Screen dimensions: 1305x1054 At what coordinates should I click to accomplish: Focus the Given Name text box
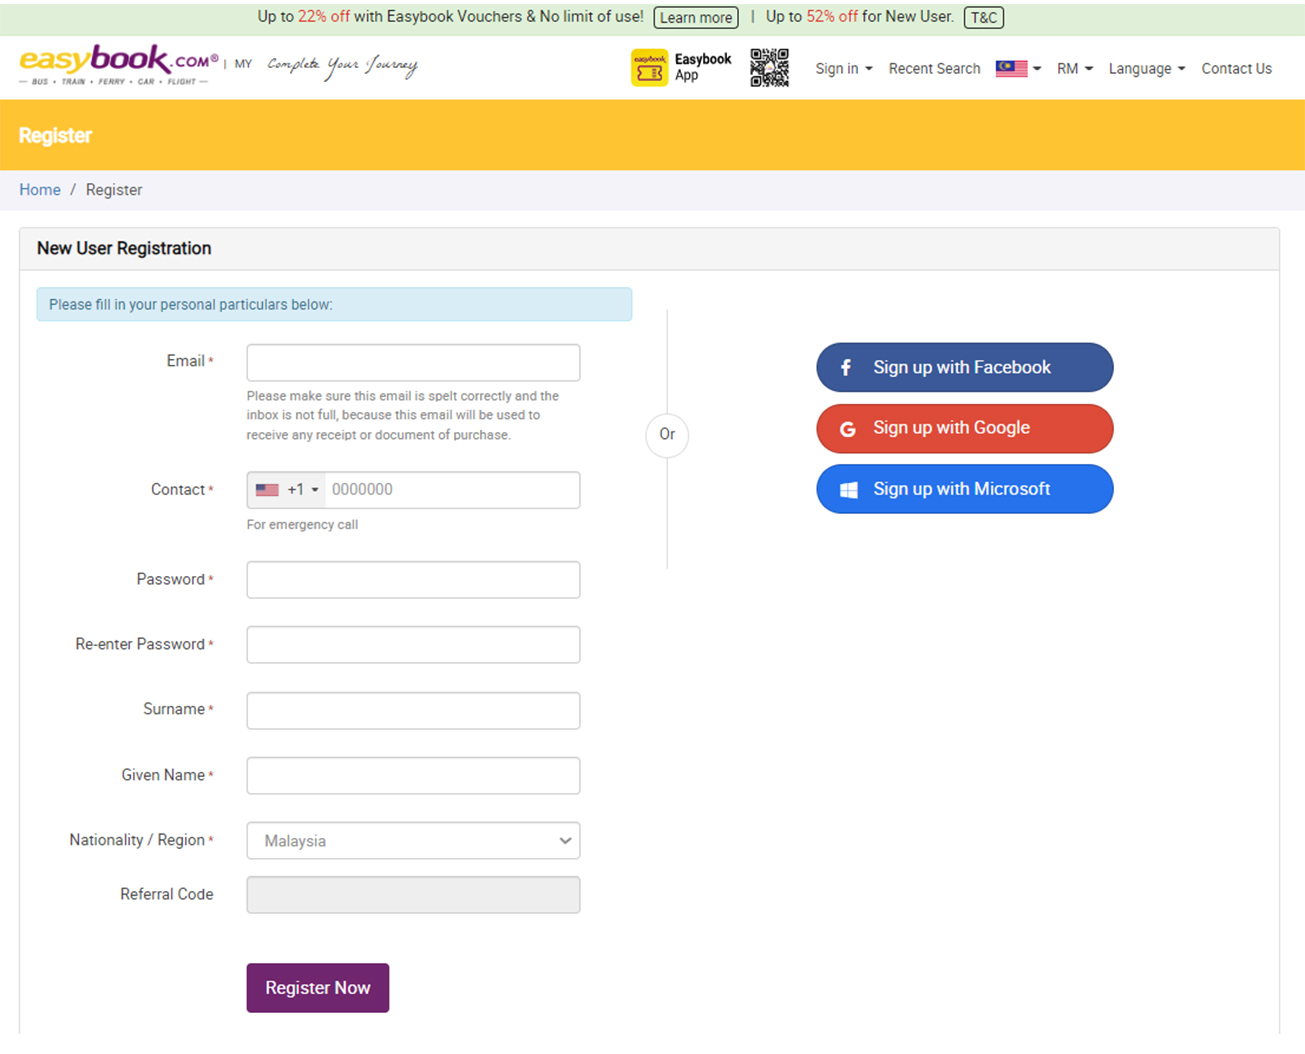413,775
